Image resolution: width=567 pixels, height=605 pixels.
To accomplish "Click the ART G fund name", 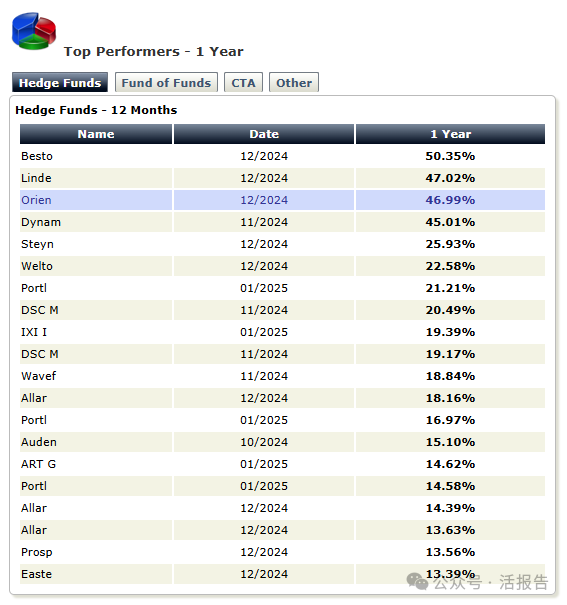I will [x=39, y=464].
